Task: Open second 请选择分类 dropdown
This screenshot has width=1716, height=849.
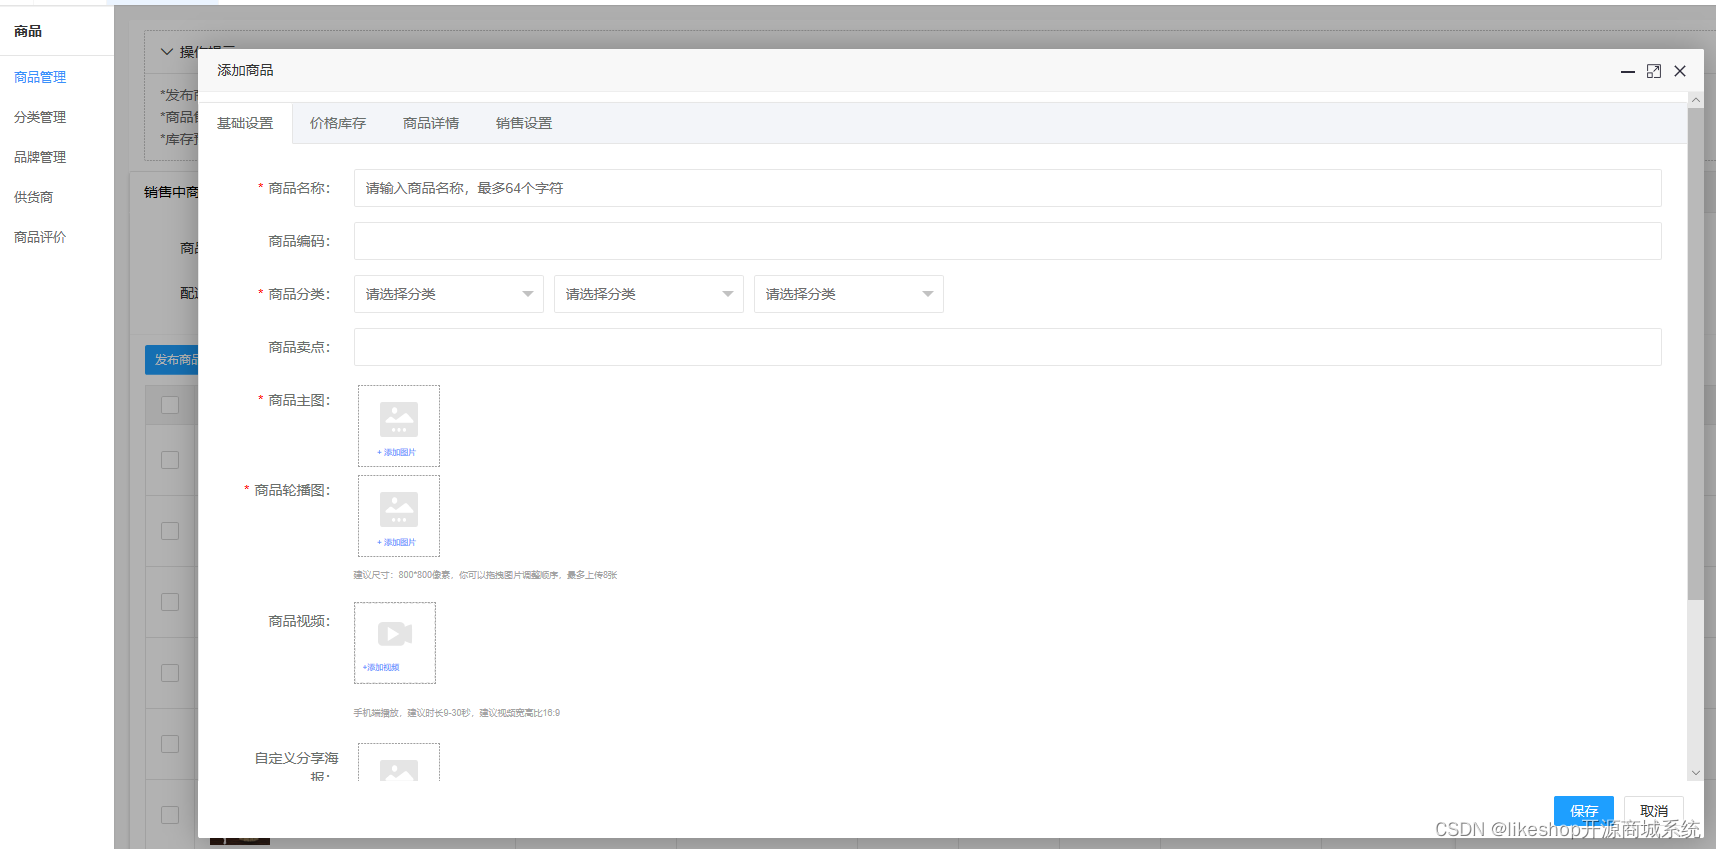Action: 649,294
